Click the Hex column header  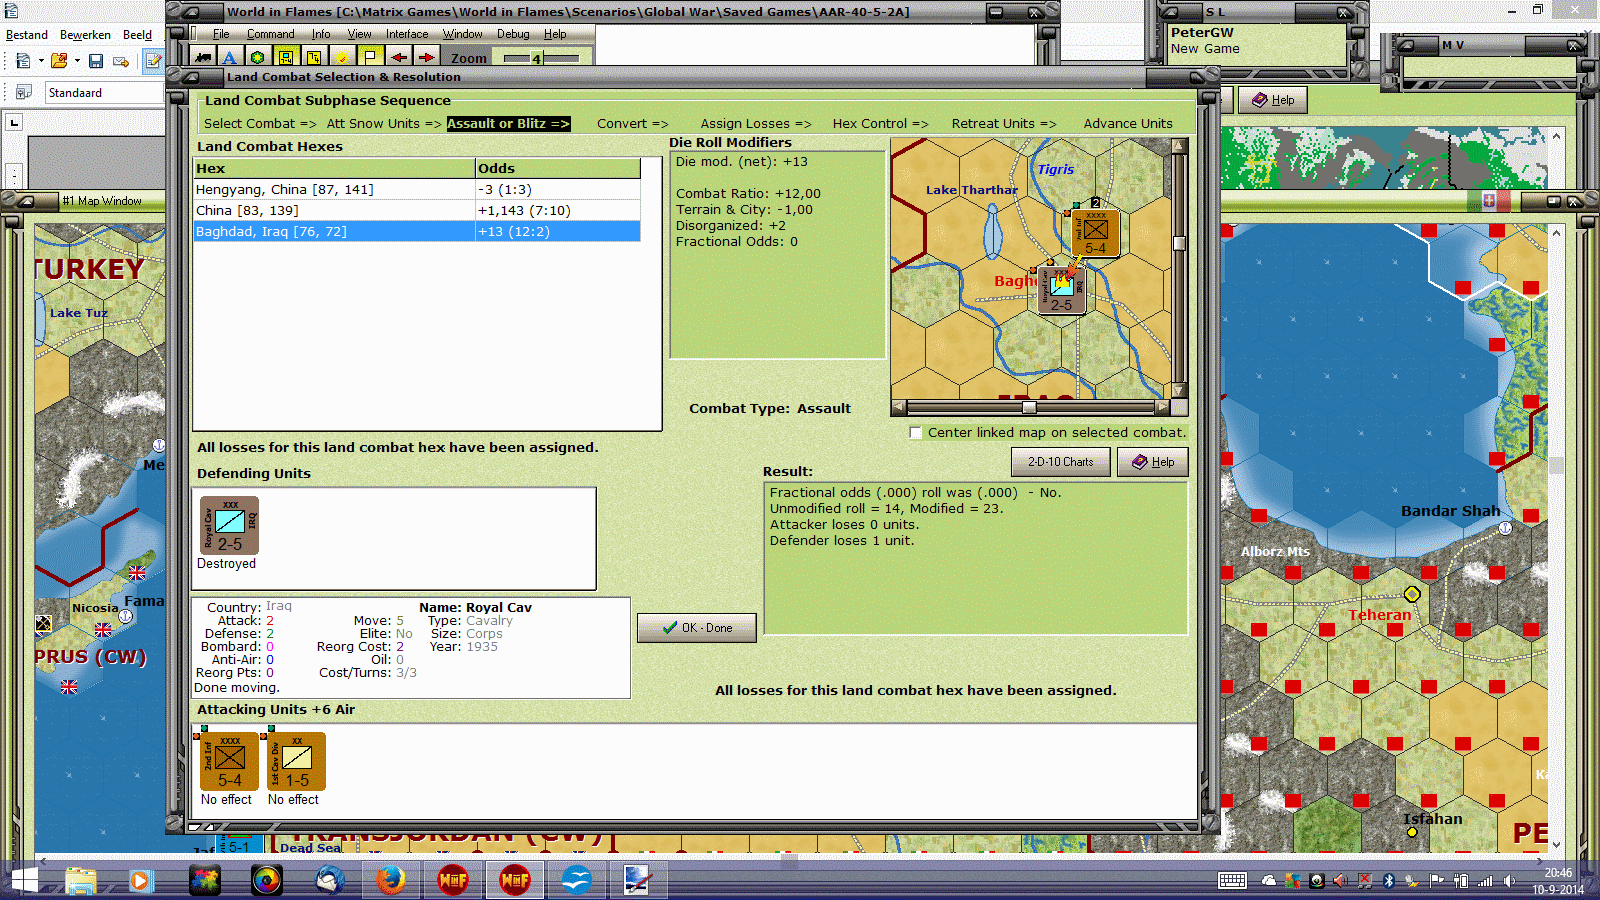(335, 169)
